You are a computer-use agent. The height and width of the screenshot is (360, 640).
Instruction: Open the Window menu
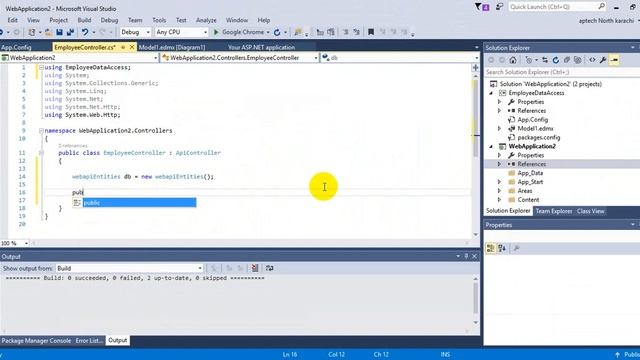(237, 20)
